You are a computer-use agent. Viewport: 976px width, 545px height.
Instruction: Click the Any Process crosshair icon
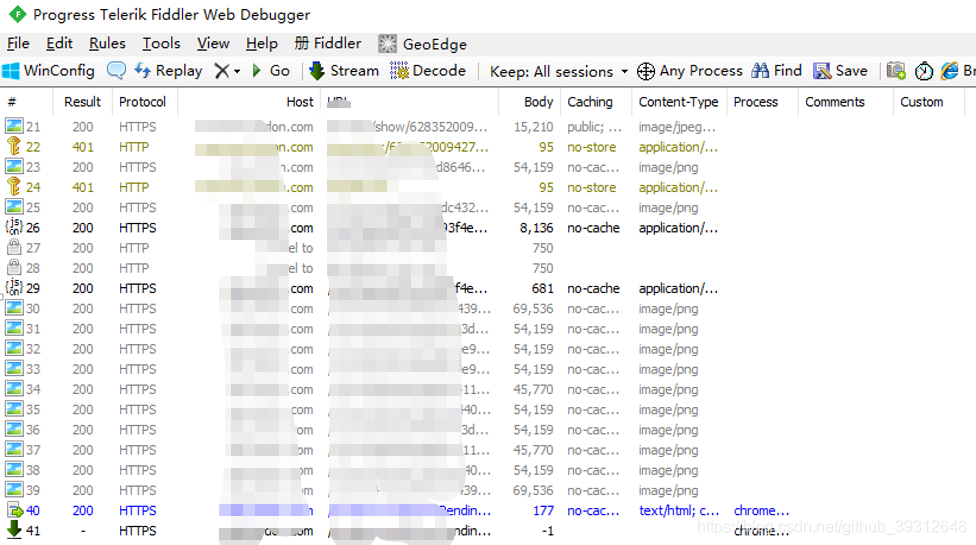645,72
